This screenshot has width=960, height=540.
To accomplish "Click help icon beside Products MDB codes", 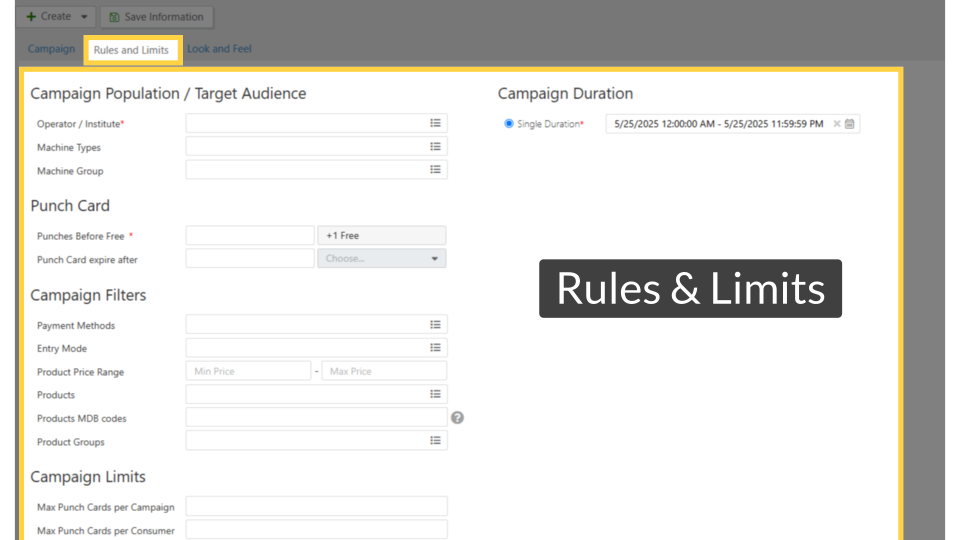I will coord(457,418).
